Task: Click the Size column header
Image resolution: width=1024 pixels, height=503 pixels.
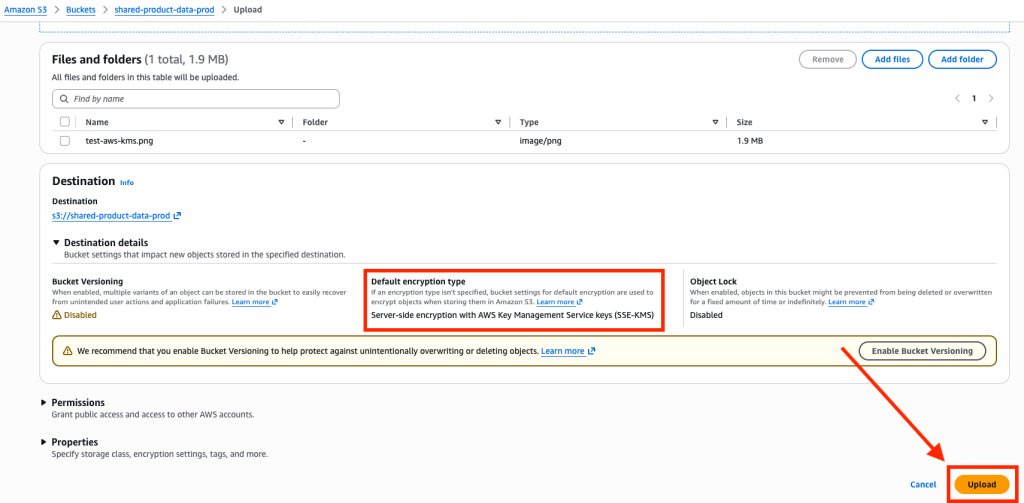Action: pyautogui.click(x=745, y=122)
